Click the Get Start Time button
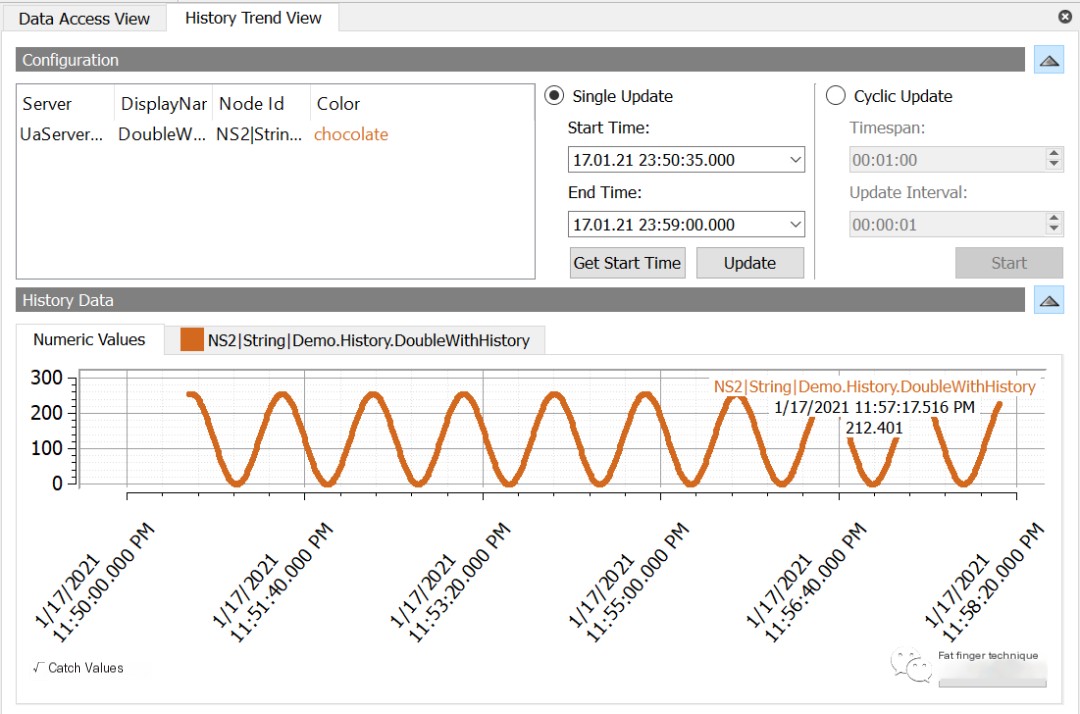1080x714 pixels. (x=627, y=263)
